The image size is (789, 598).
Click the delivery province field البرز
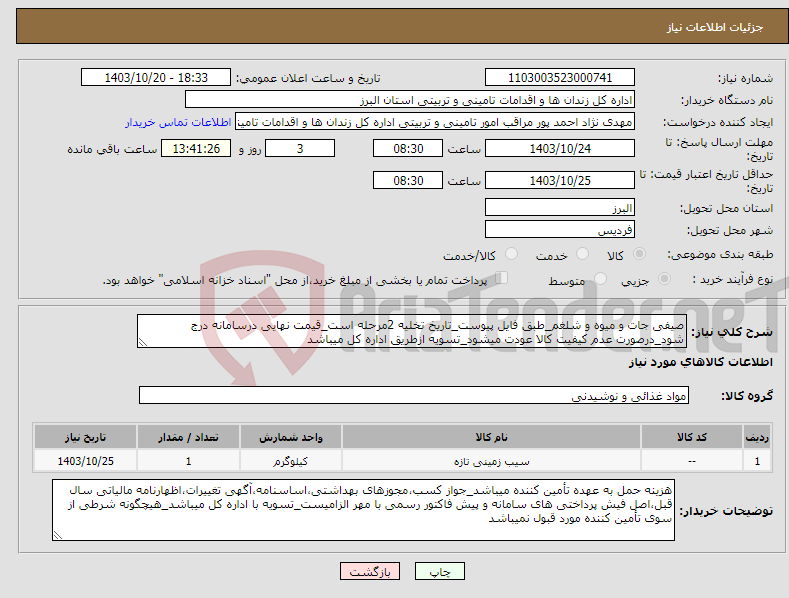[560, 207]
